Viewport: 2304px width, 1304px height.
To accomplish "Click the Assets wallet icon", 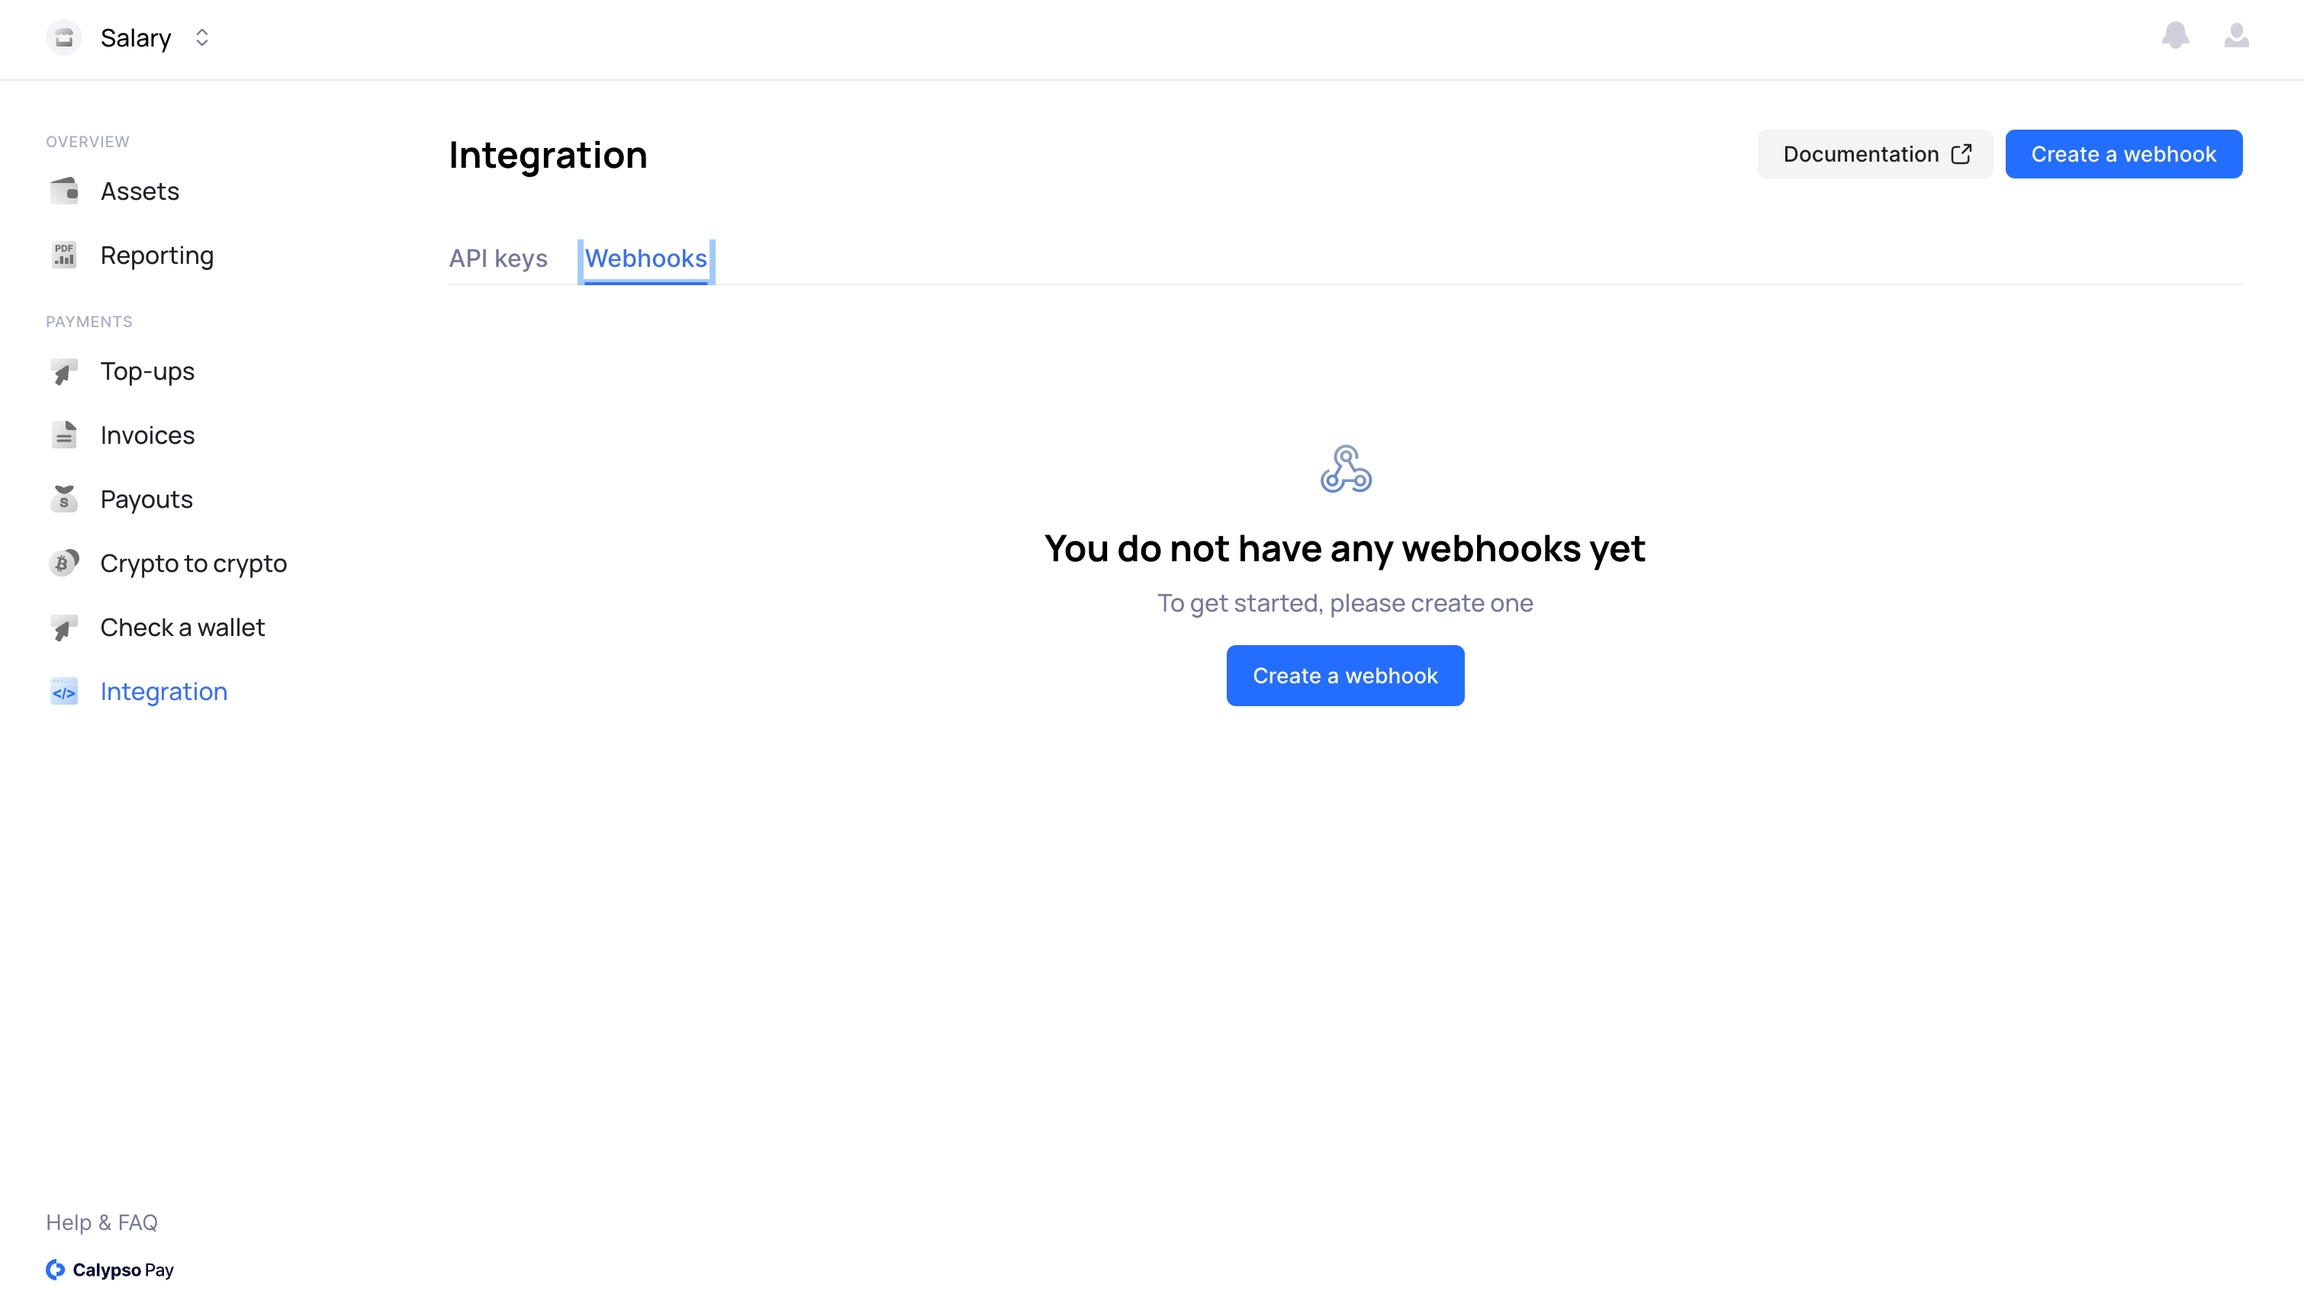I will point(64,191).
